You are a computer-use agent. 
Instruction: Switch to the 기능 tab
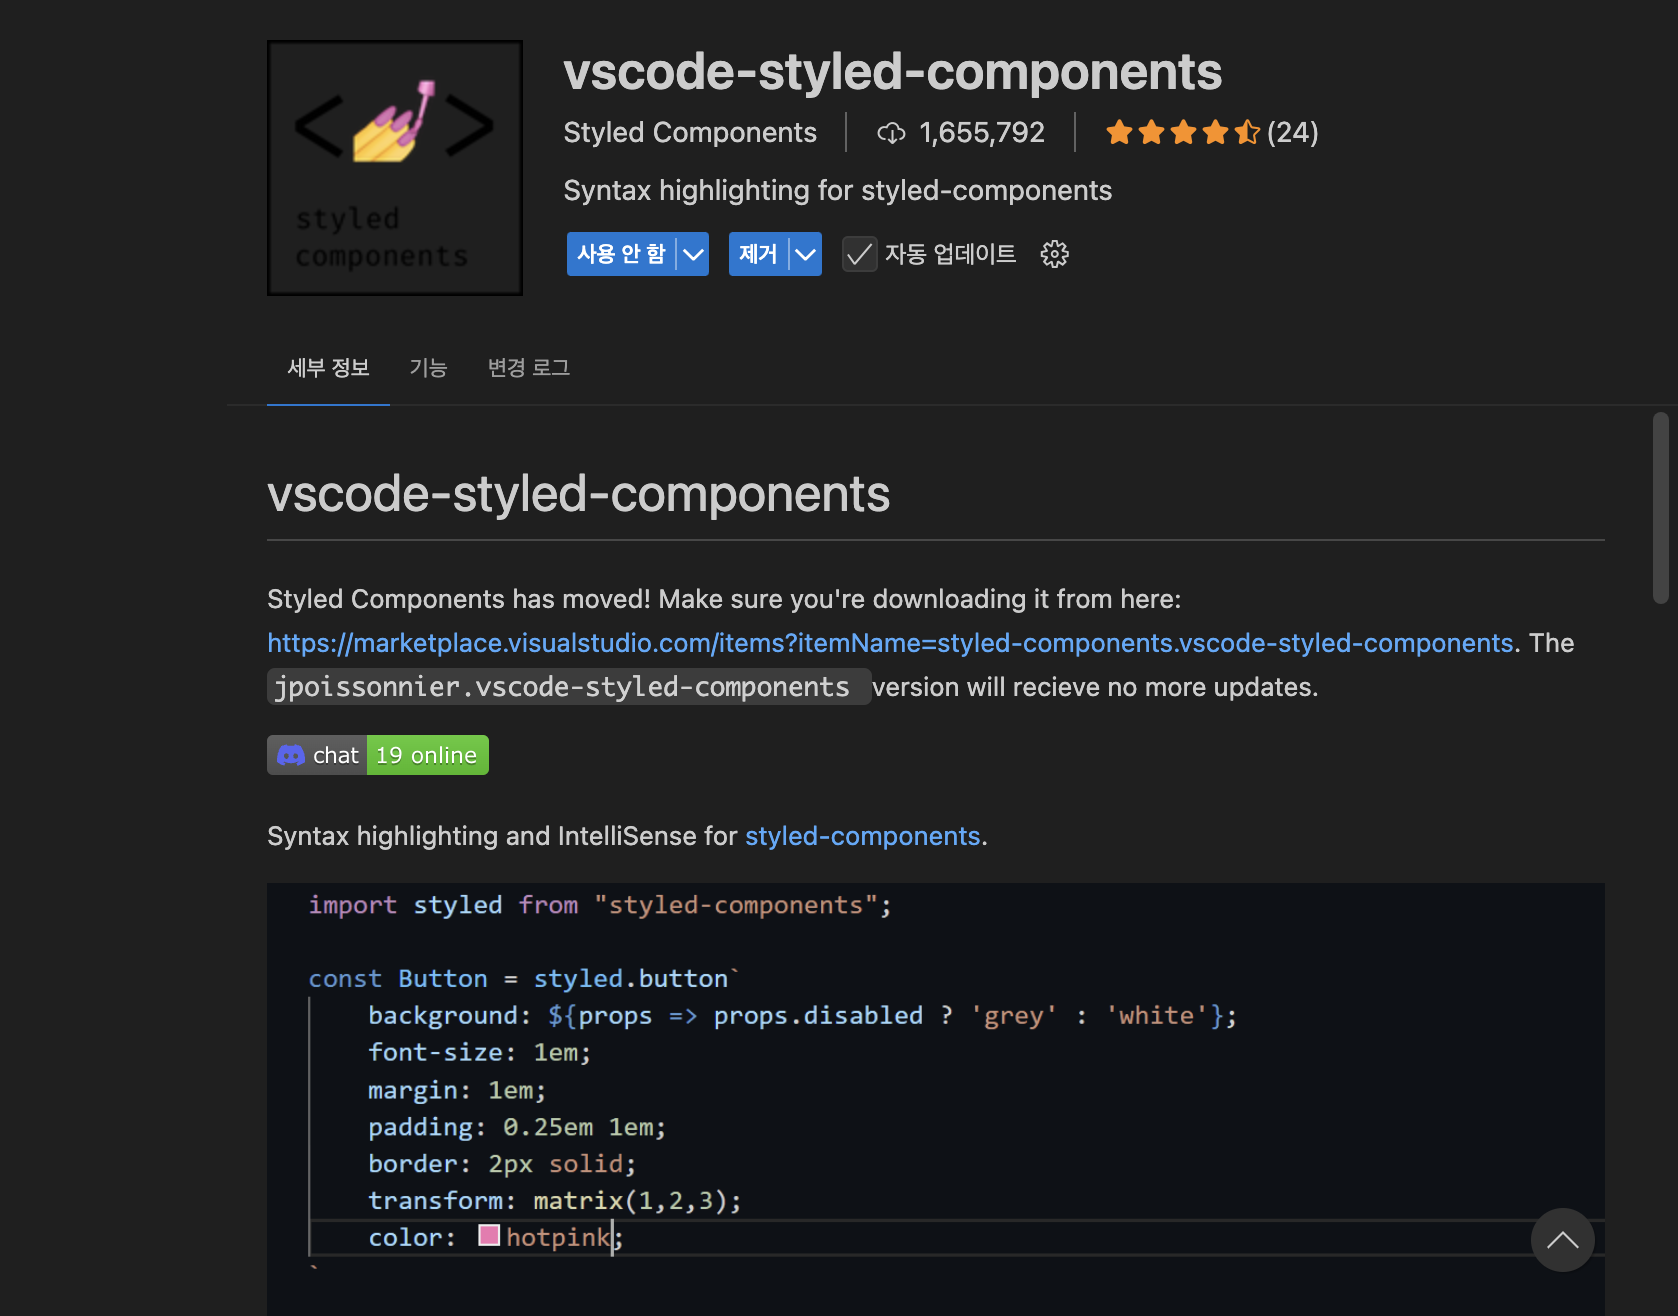pos(428,368)
